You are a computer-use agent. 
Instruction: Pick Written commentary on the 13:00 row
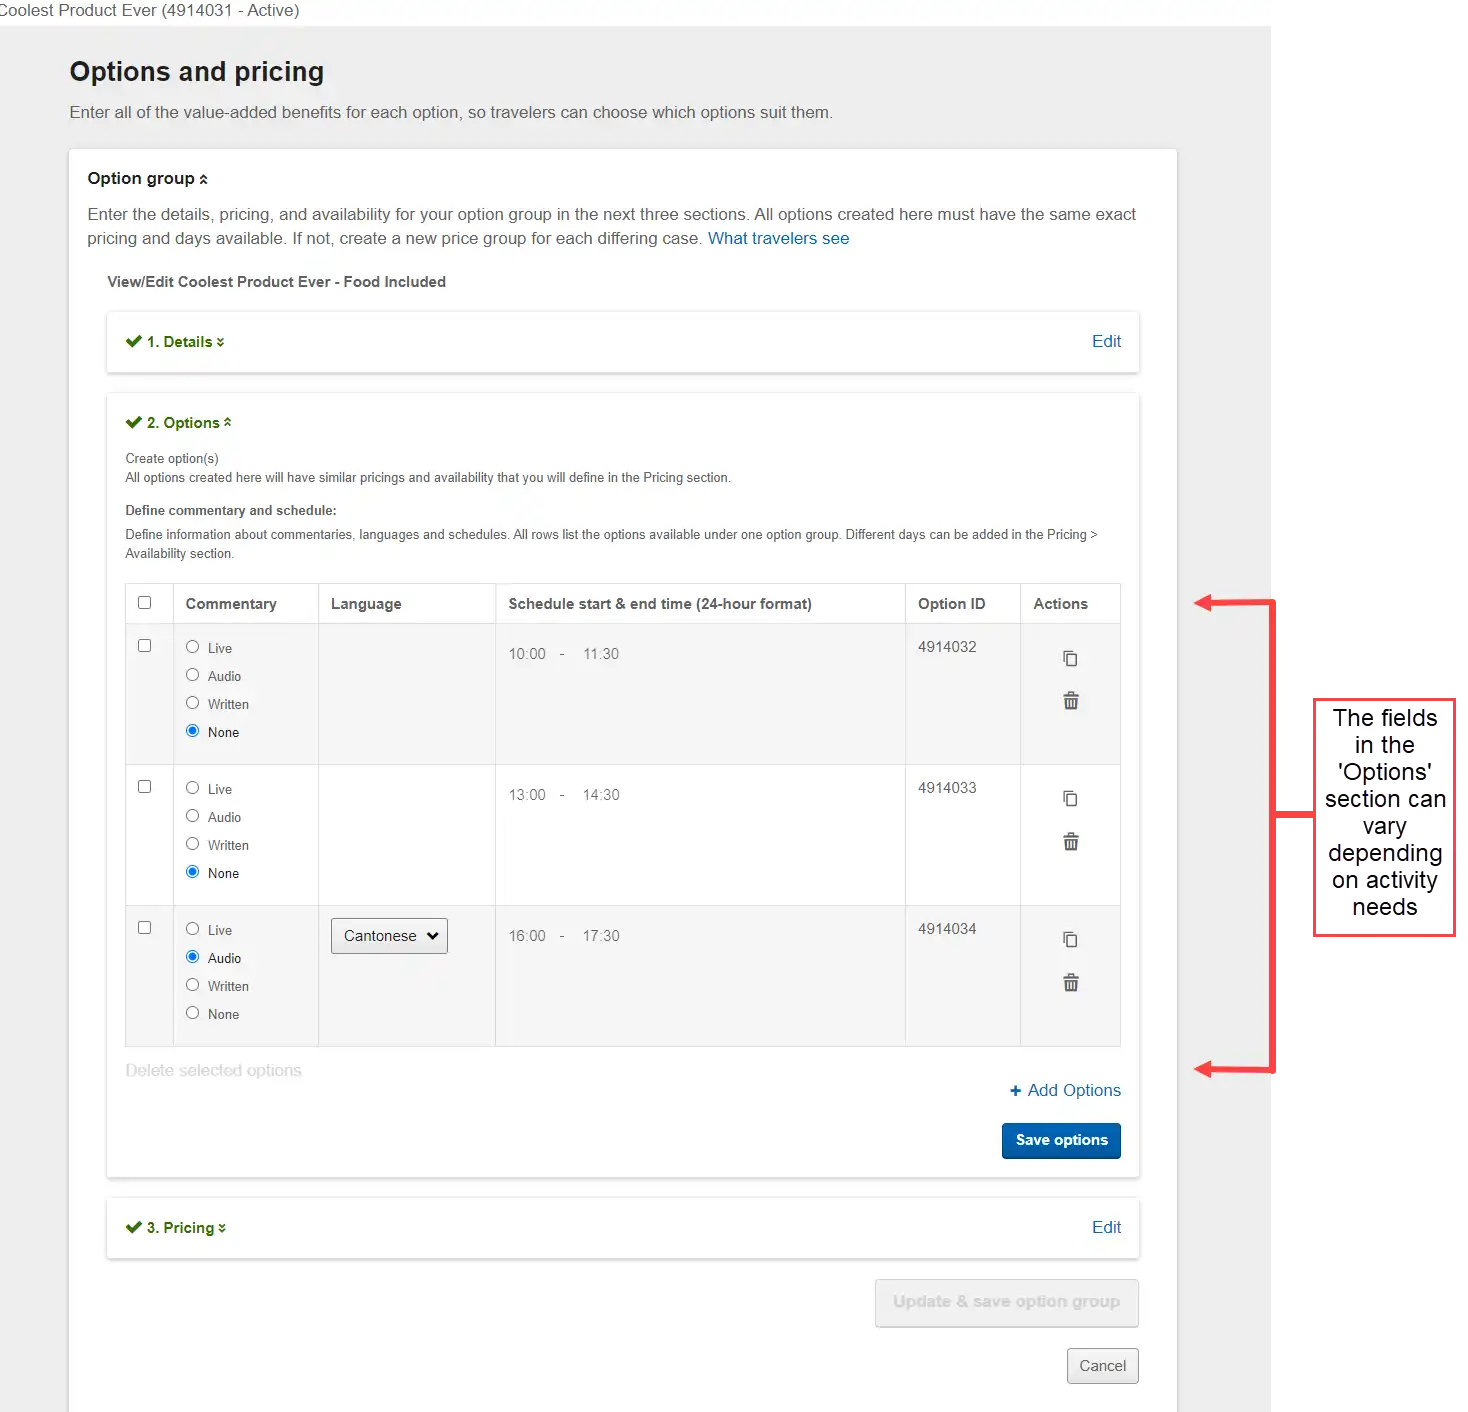point(192,844)
